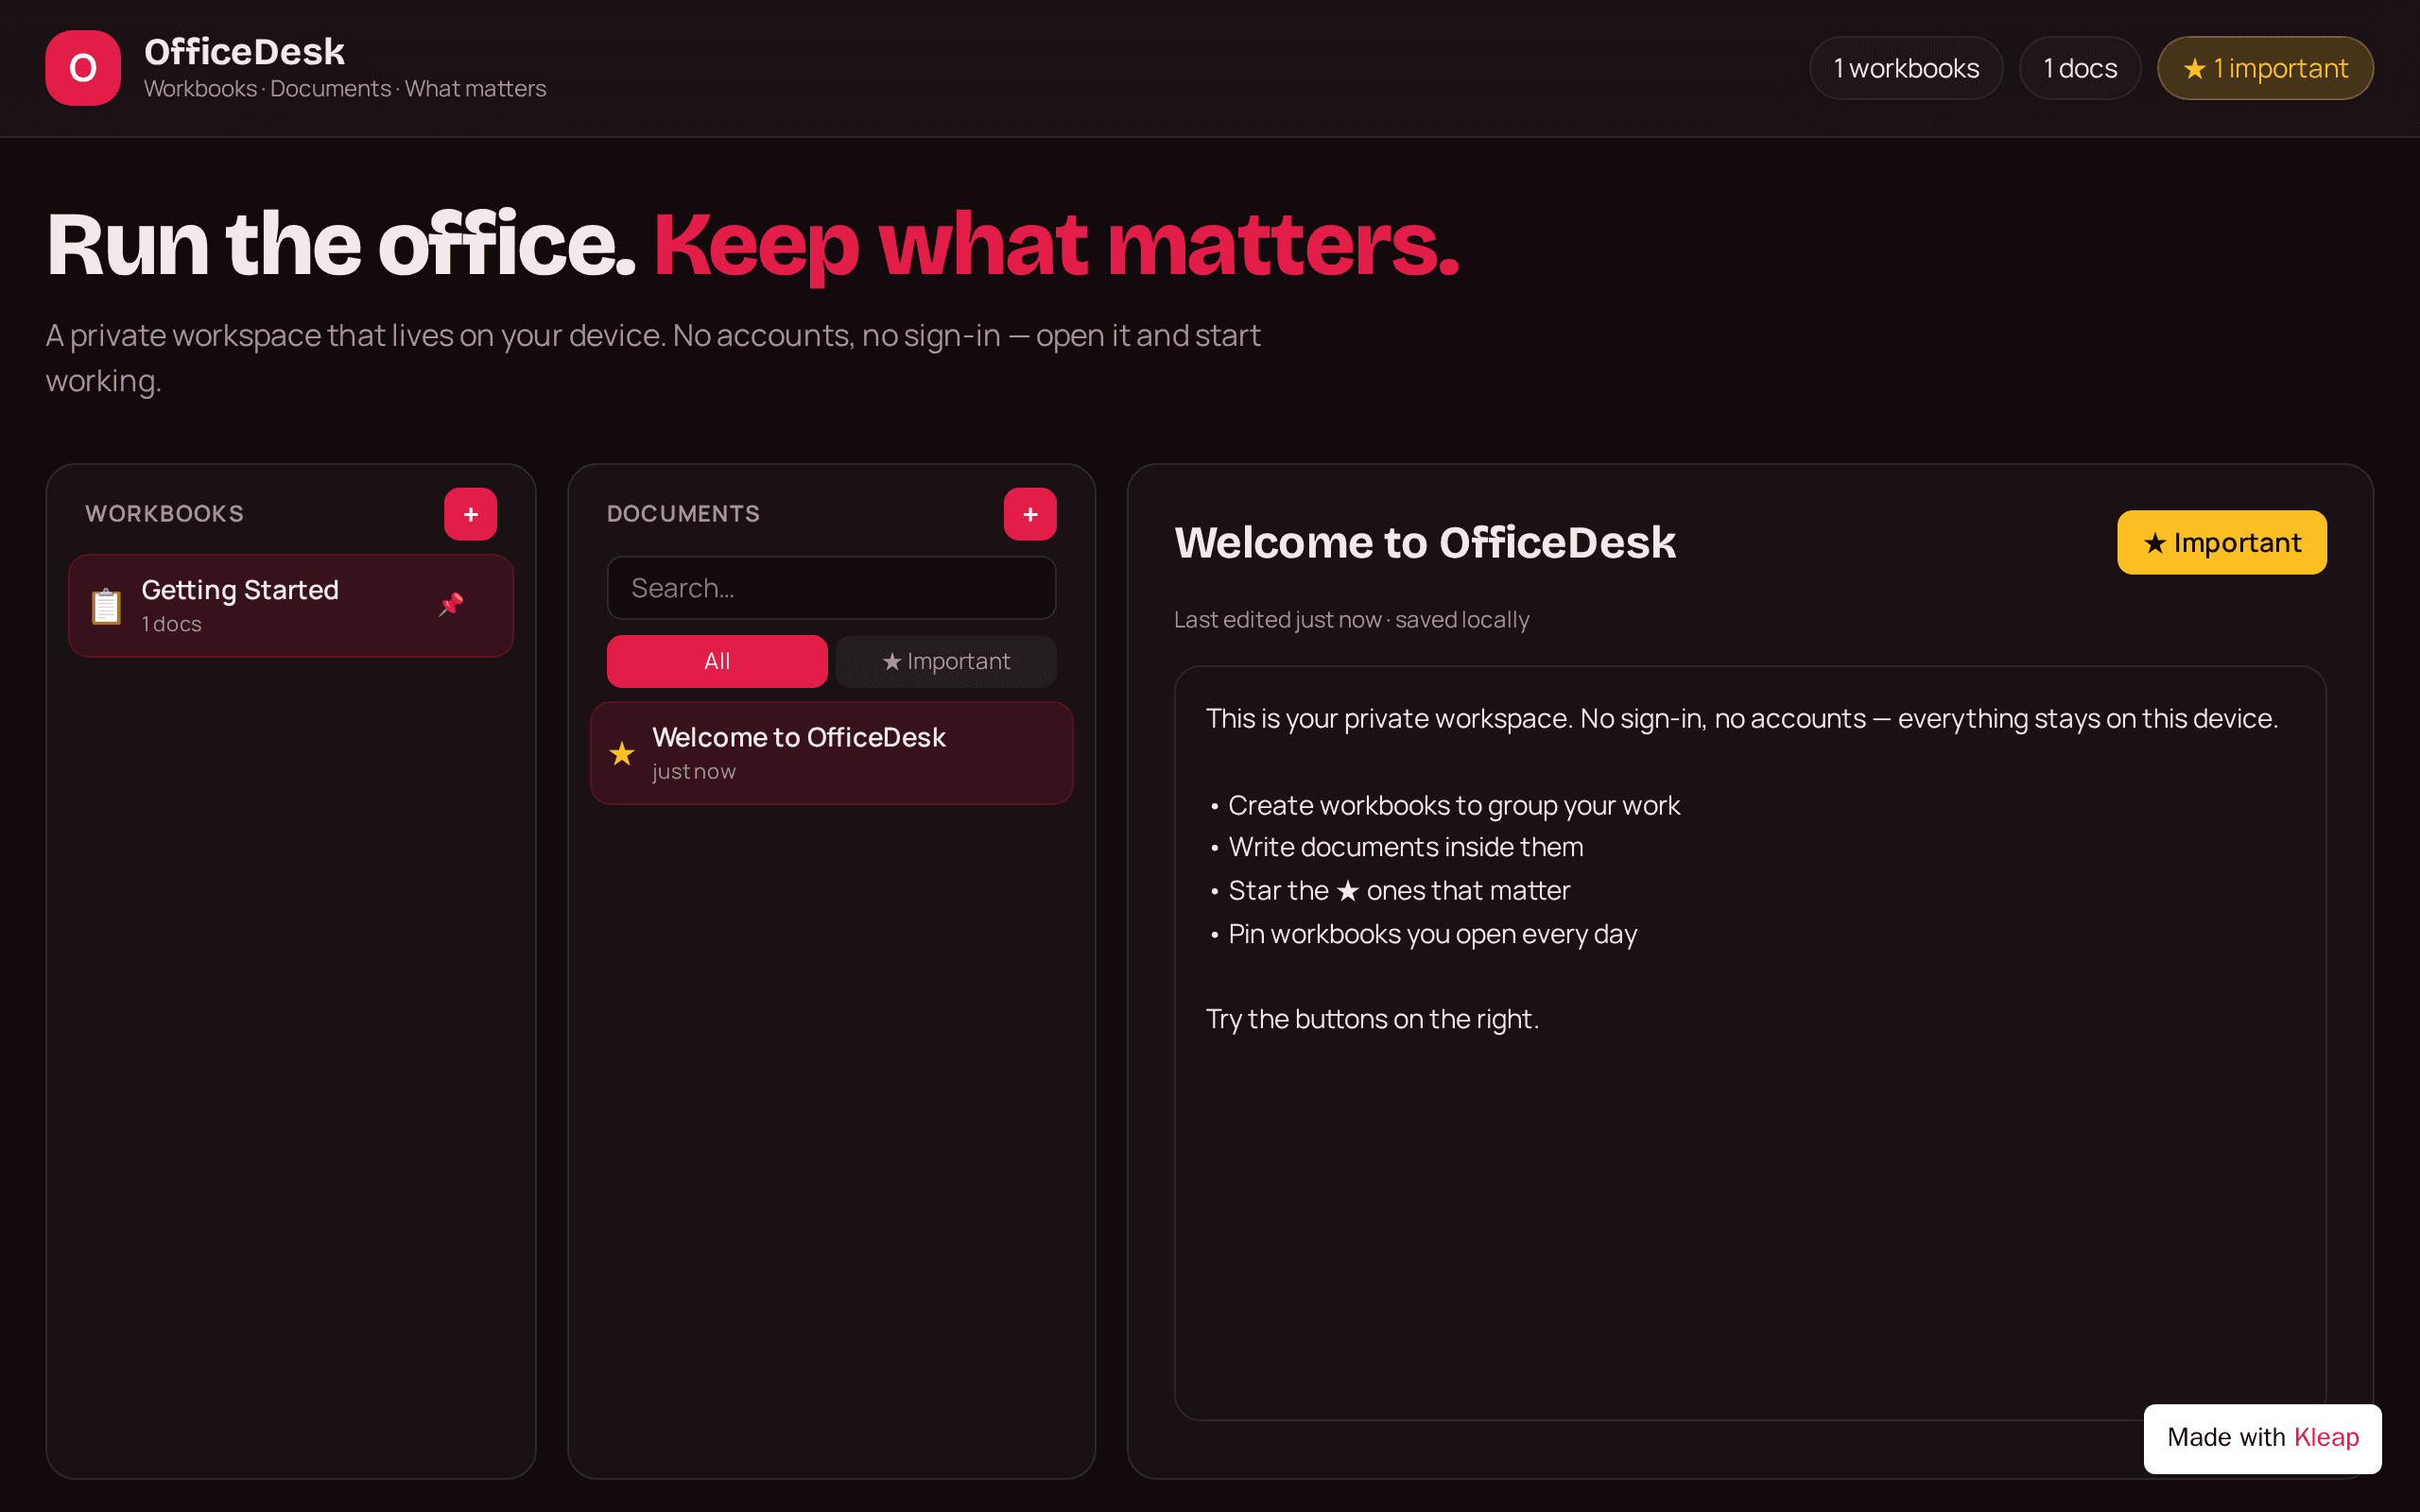Click the clipboard icon of Getting Started
Image resolution: width=2420 pixels, height=1512 pixels.
pos(106,606)
